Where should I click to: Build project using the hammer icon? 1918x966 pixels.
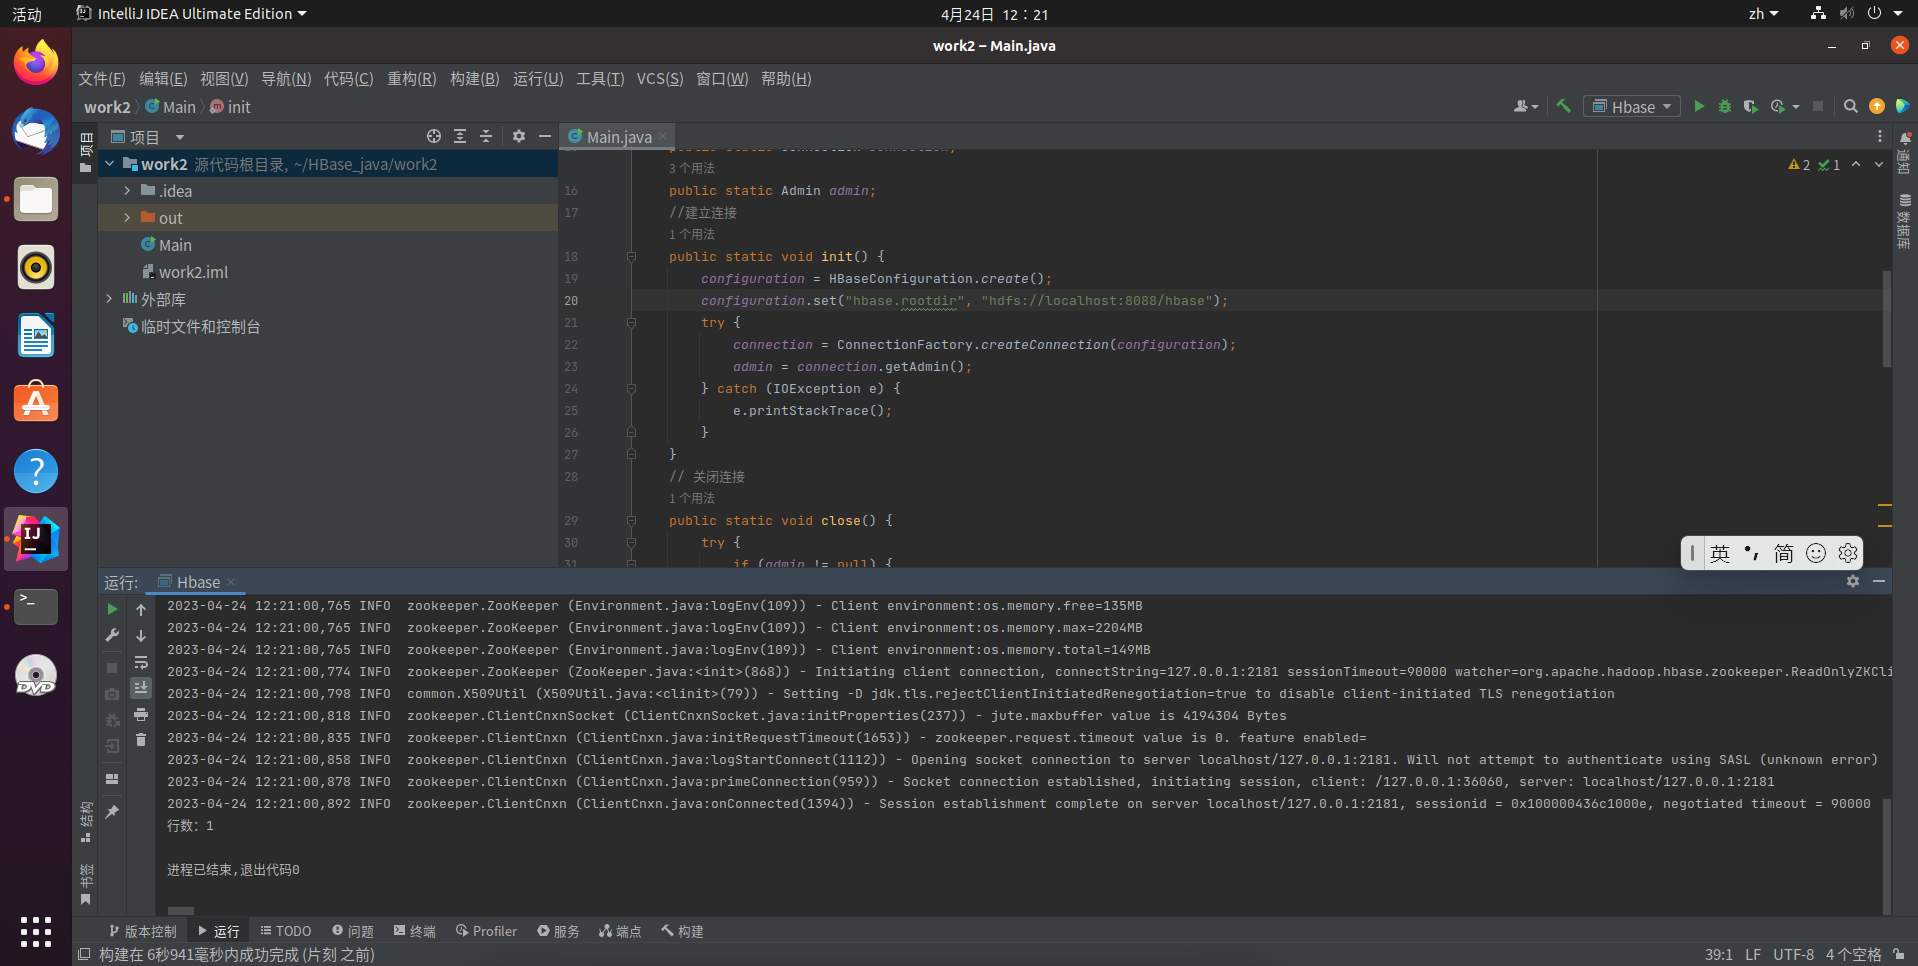[x=1563, y=106]
